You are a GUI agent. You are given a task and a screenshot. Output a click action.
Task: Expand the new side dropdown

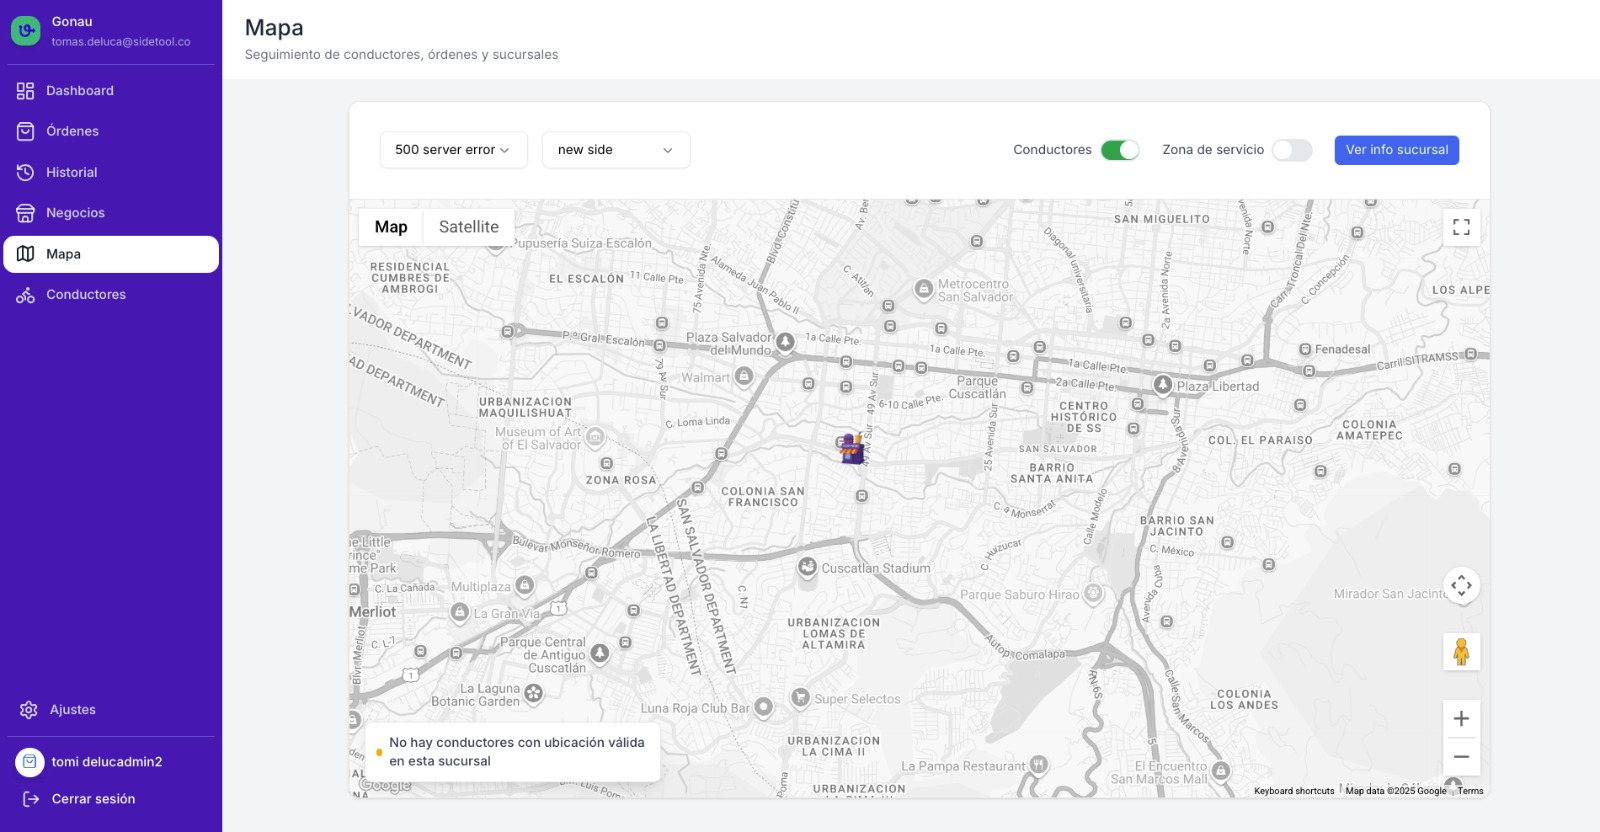tap(616, 150)
